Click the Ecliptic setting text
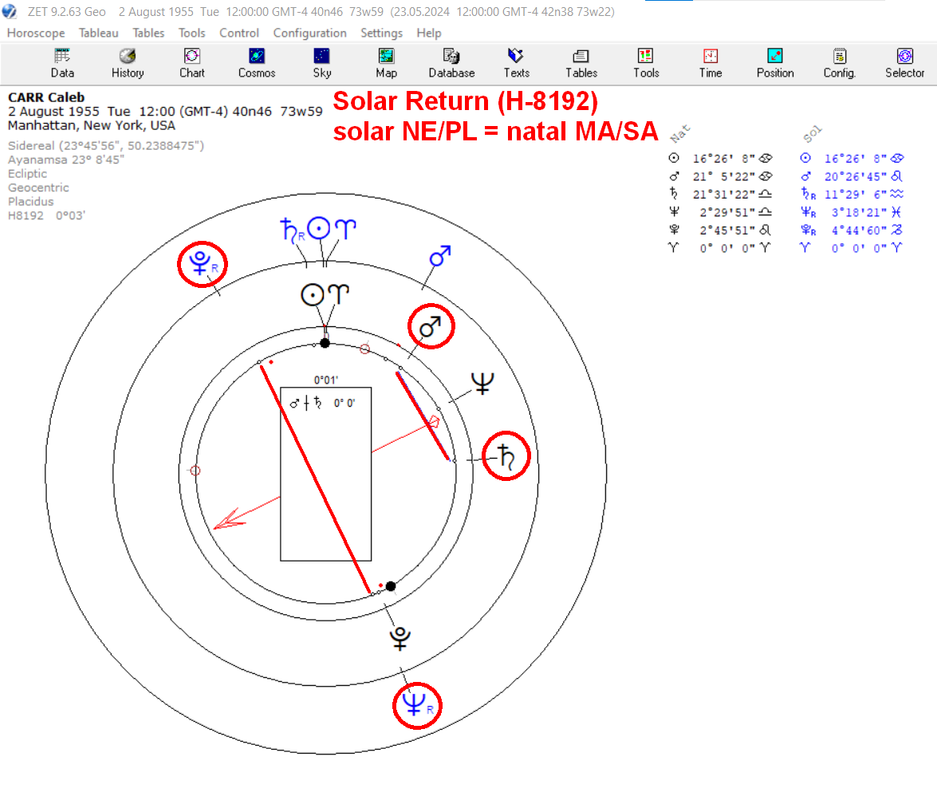Viewport: 937px width, 800px height. (x=27, y=174)
